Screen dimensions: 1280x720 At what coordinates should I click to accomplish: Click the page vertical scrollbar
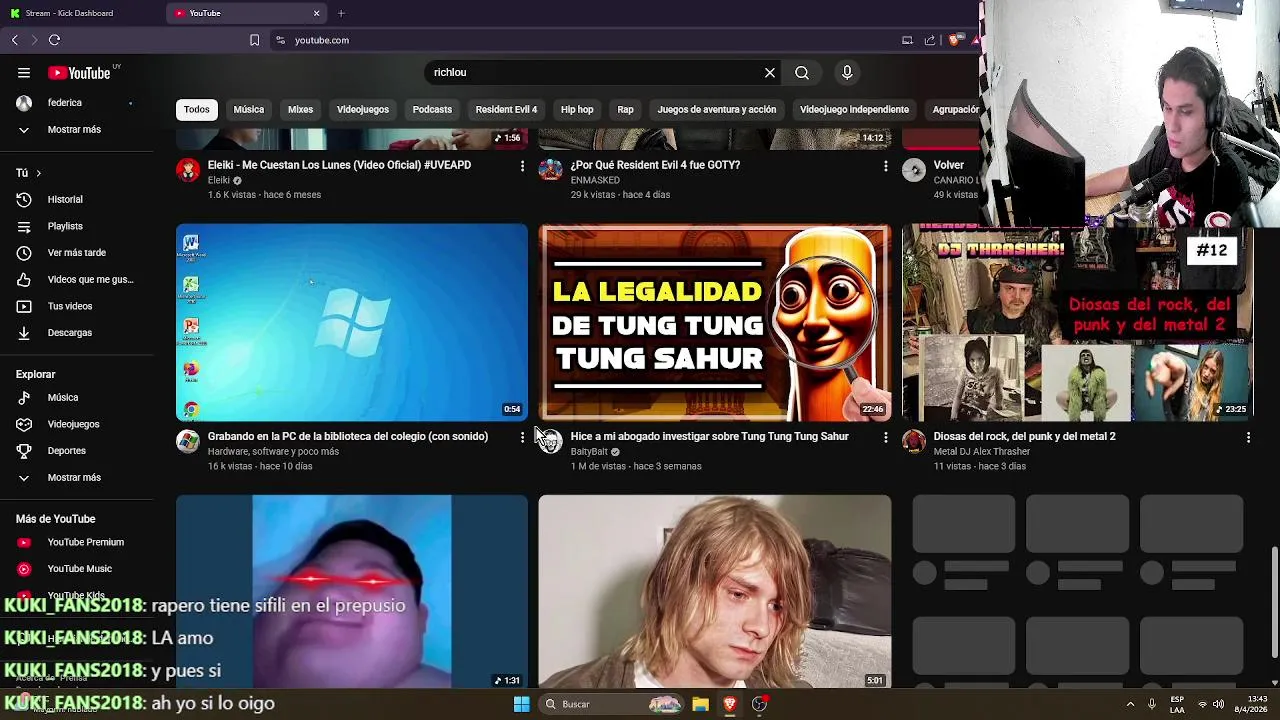pyautogui.click(x=1274, y=600)
